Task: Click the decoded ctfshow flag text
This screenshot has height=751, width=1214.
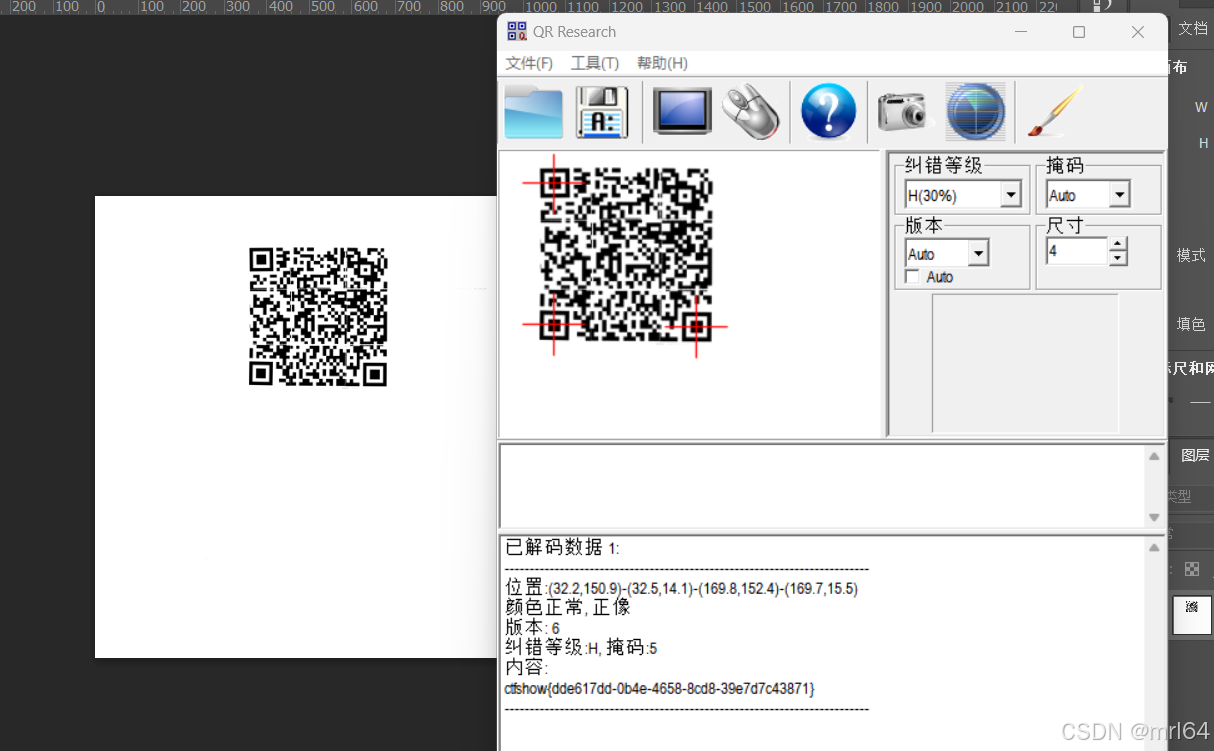Action: tap(659, 689)
